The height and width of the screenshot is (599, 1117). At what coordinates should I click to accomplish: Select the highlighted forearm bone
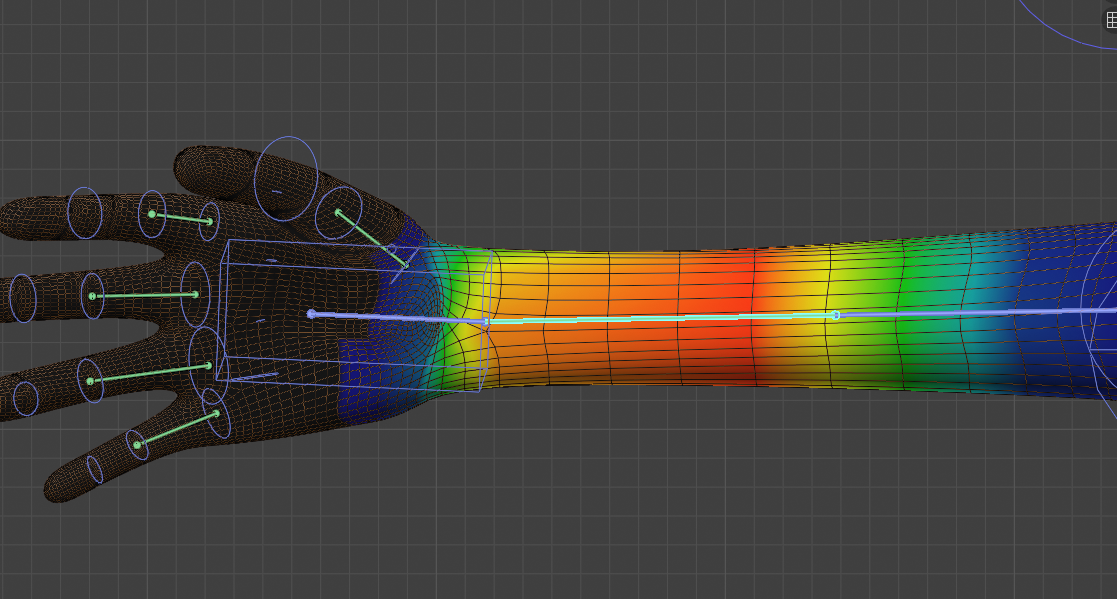(x=660, y=319)
